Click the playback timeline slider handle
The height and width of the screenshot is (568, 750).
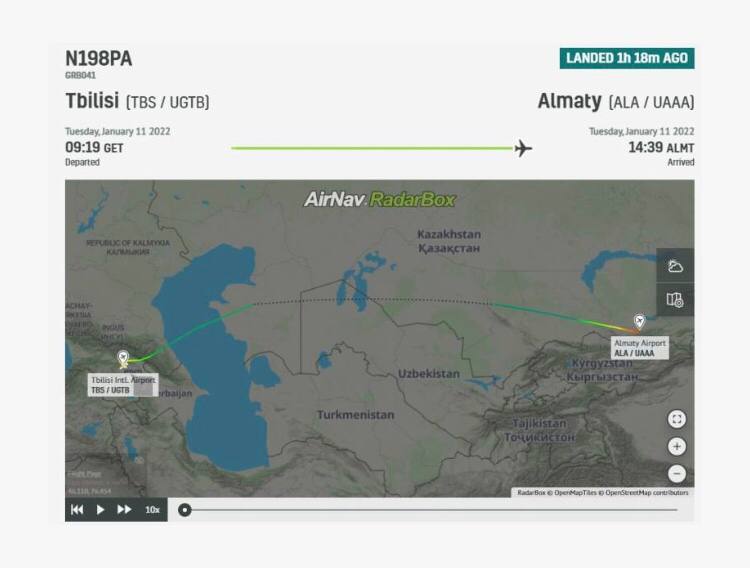pos(185,510)
